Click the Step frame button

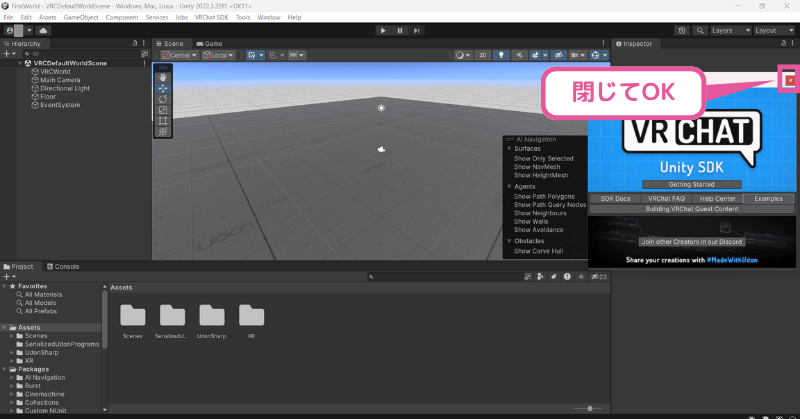tap(416, 31)
